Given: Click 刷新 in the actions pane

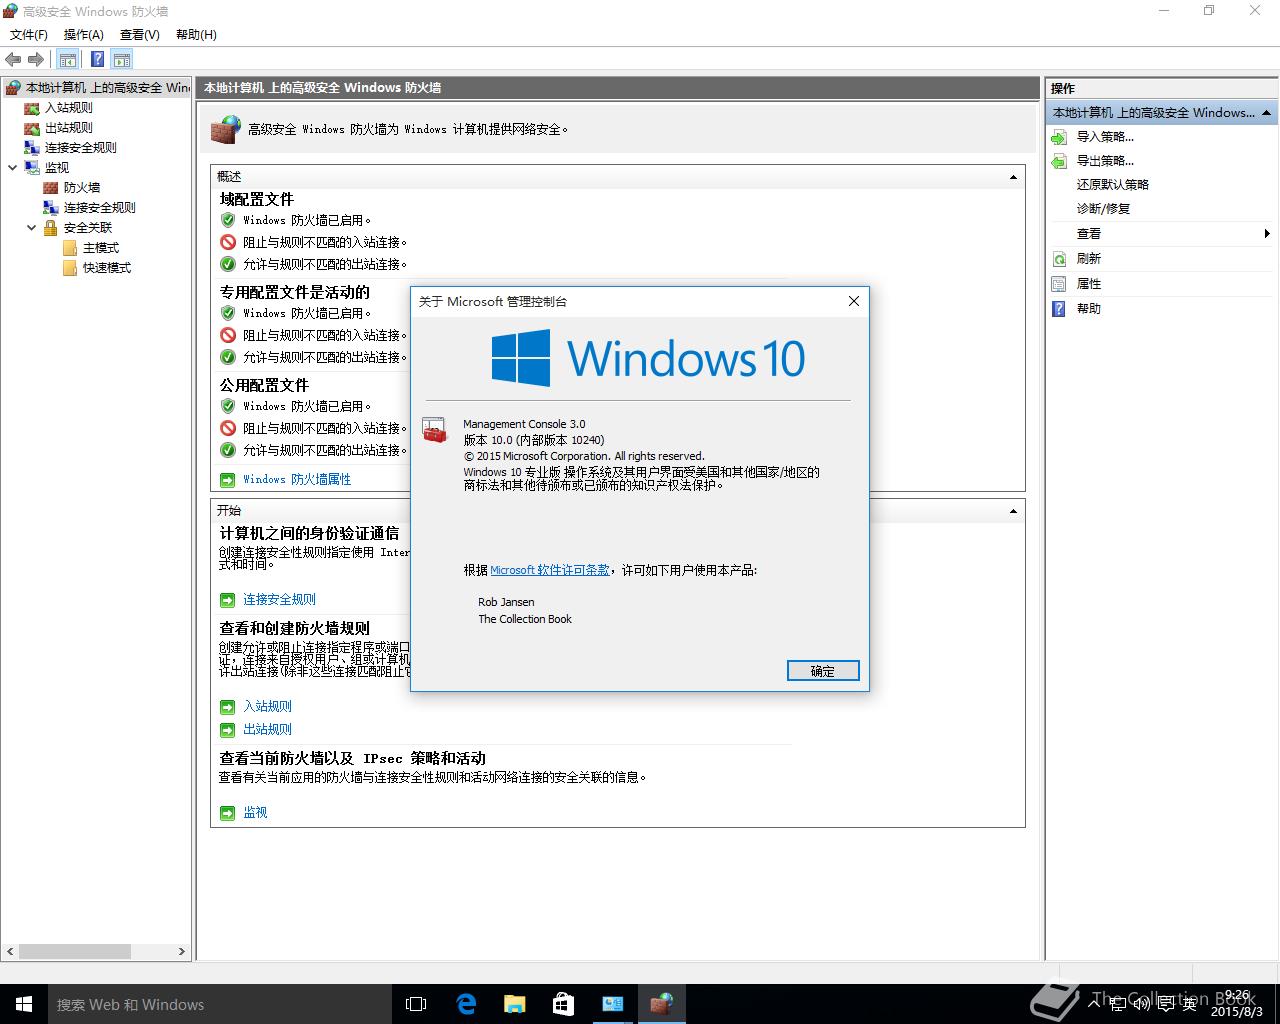Looking at the screenshot, I should click(1088, 259).
